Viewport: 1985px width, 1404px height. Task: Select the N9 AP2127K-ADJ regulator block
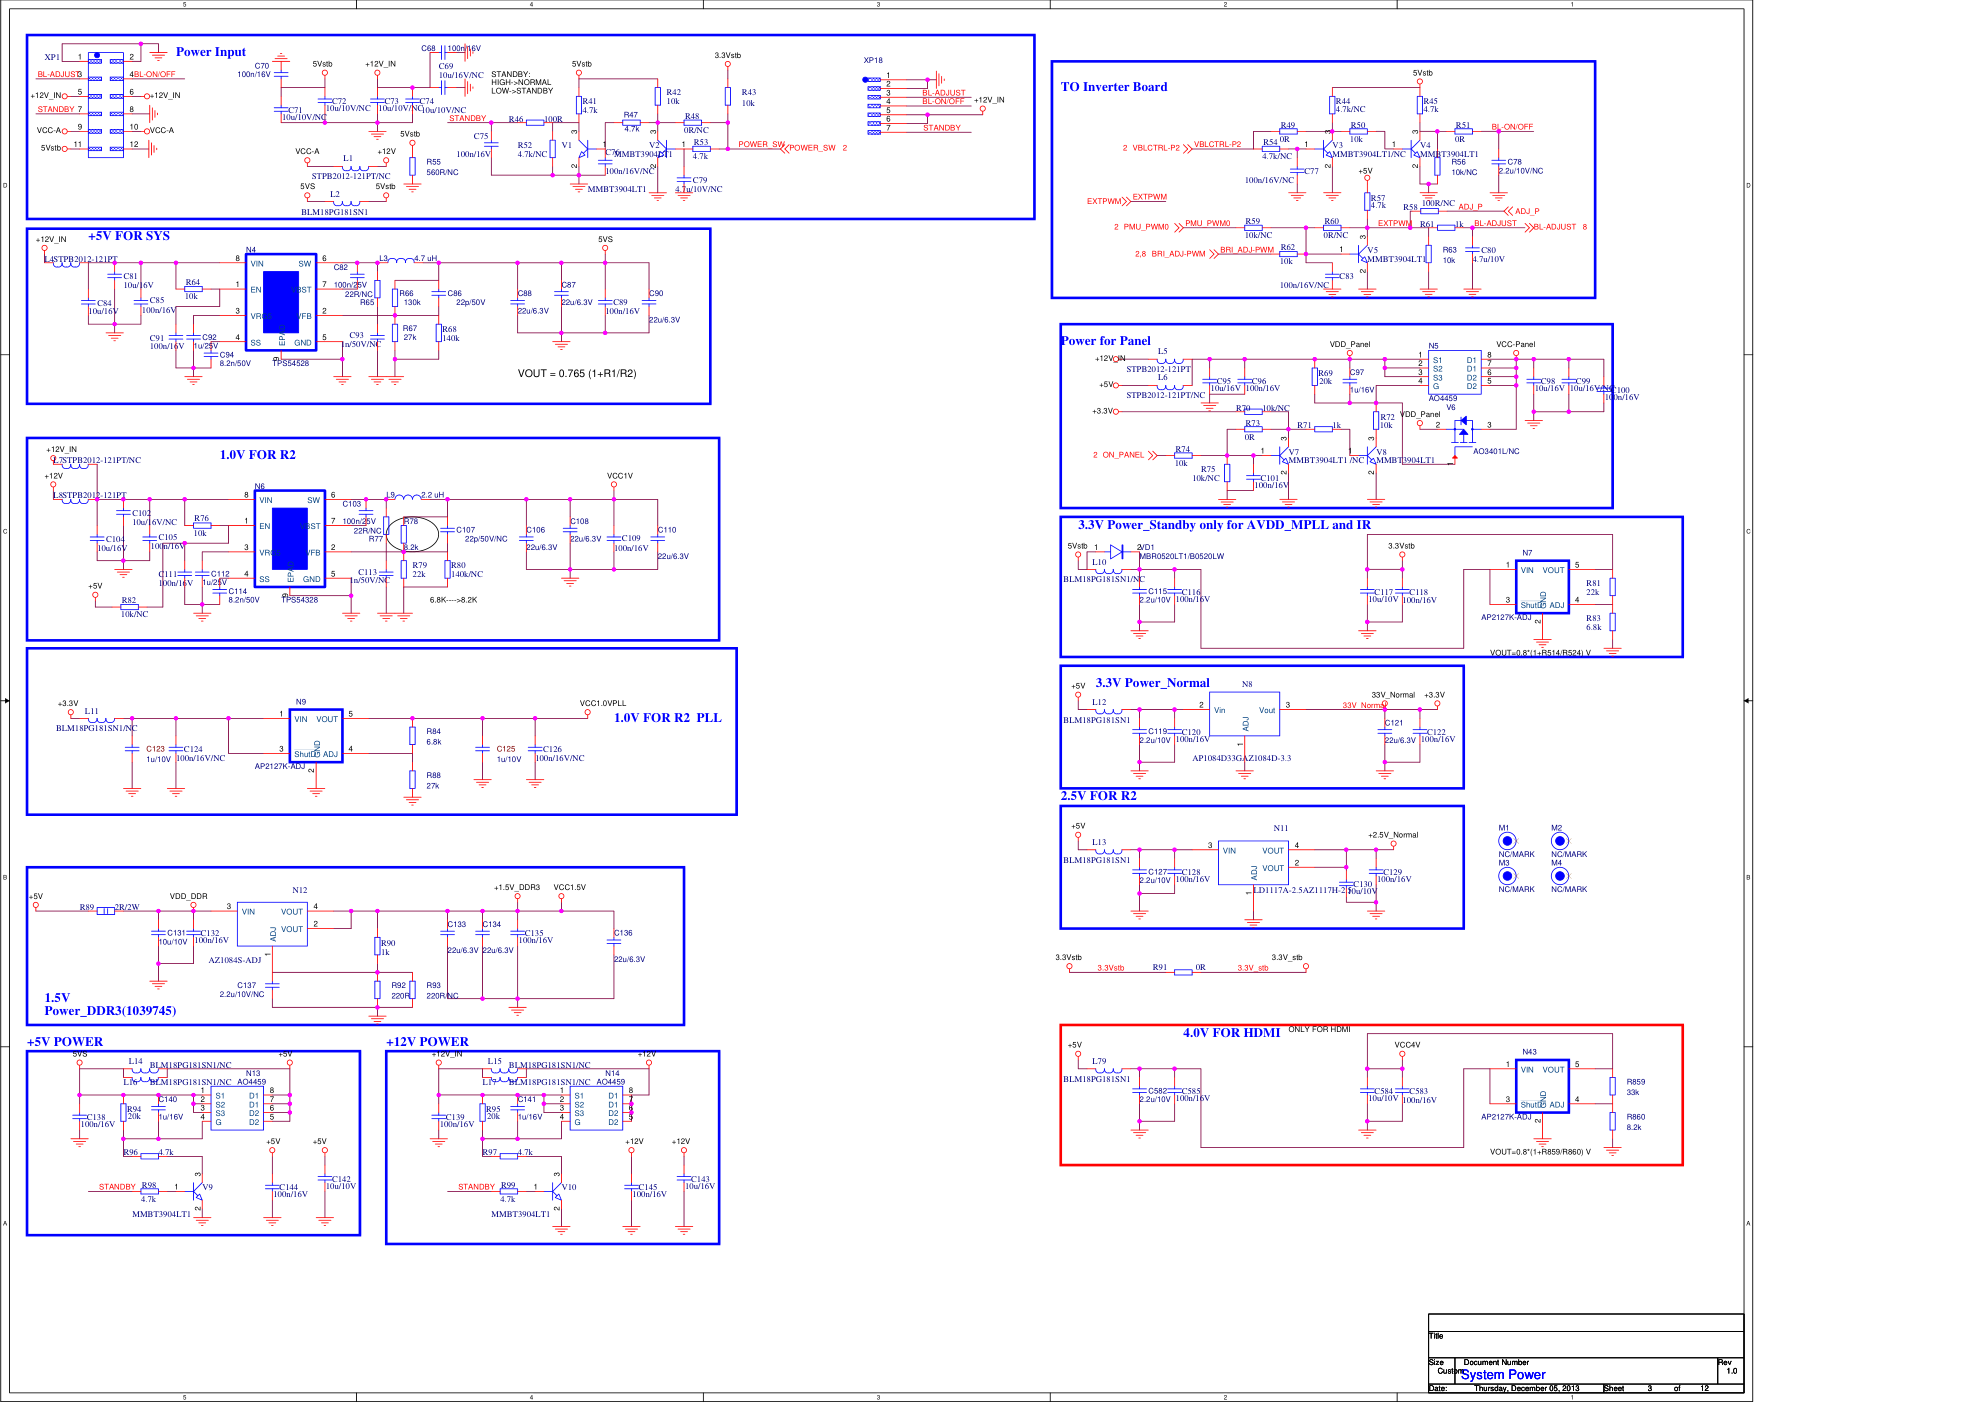(316, 736)
